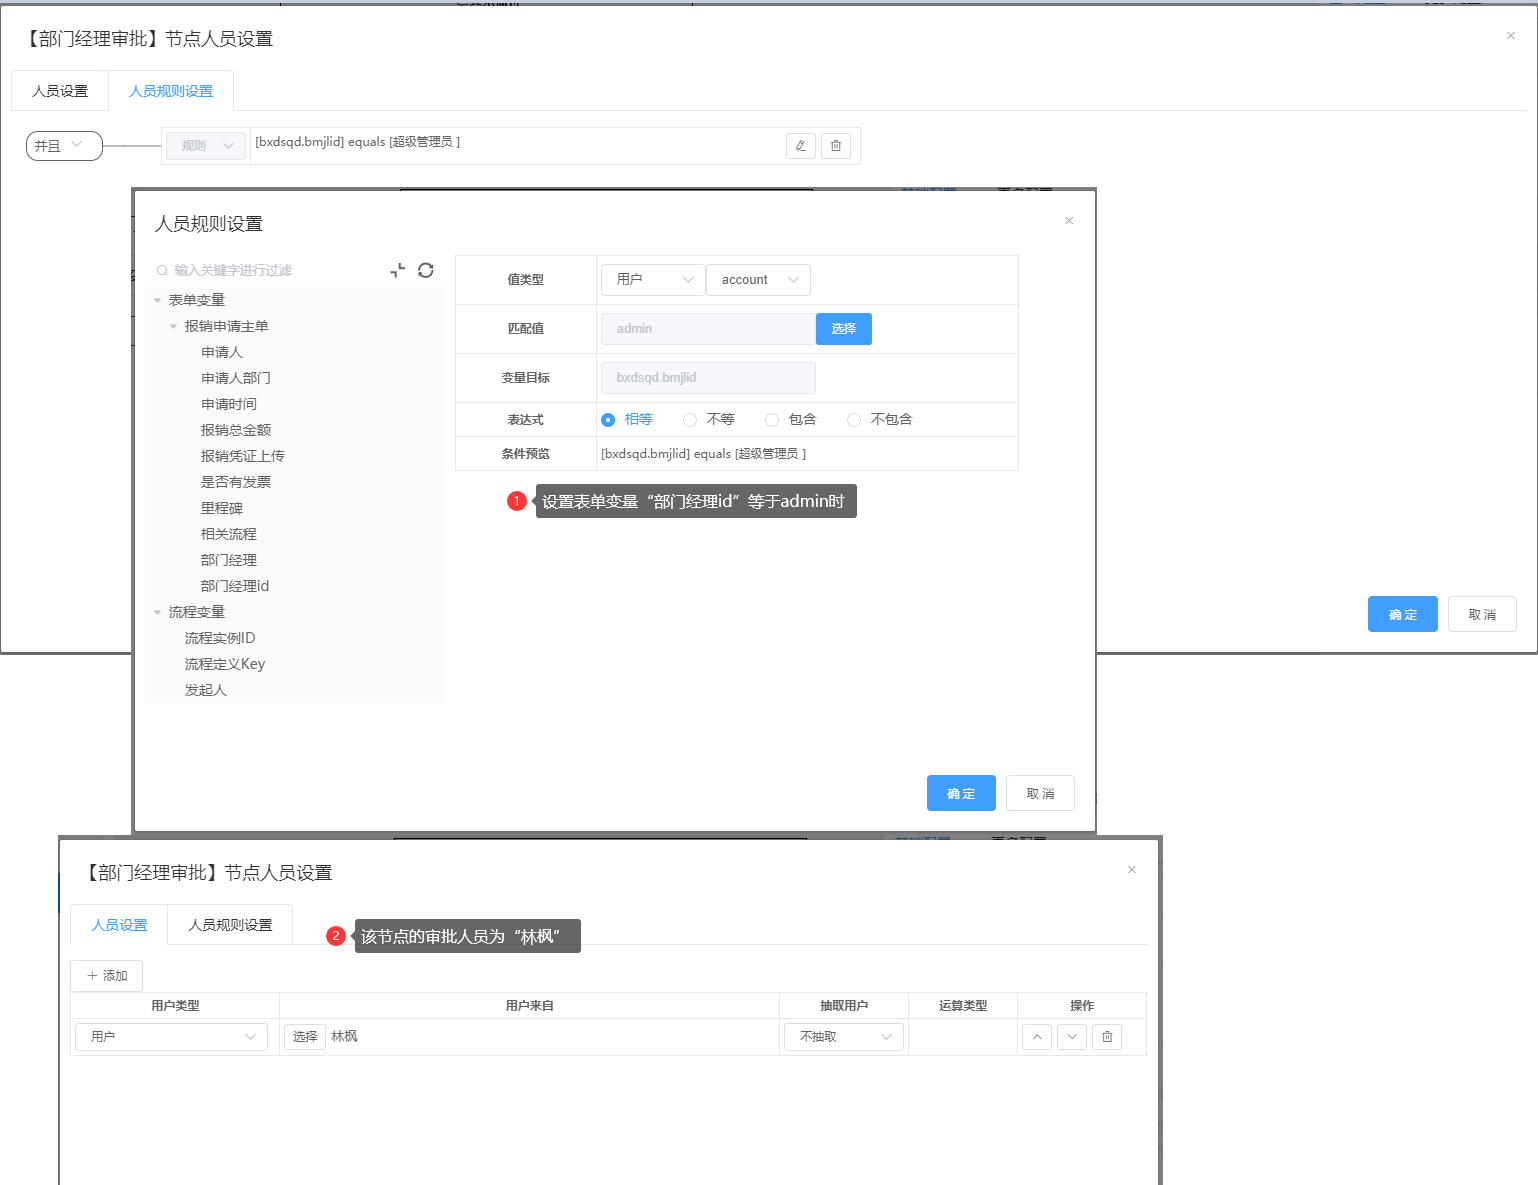Delete the bxdsqd.bmjlid rule with trash icon
1538x1185 pixels.
(x=836, y=146)
